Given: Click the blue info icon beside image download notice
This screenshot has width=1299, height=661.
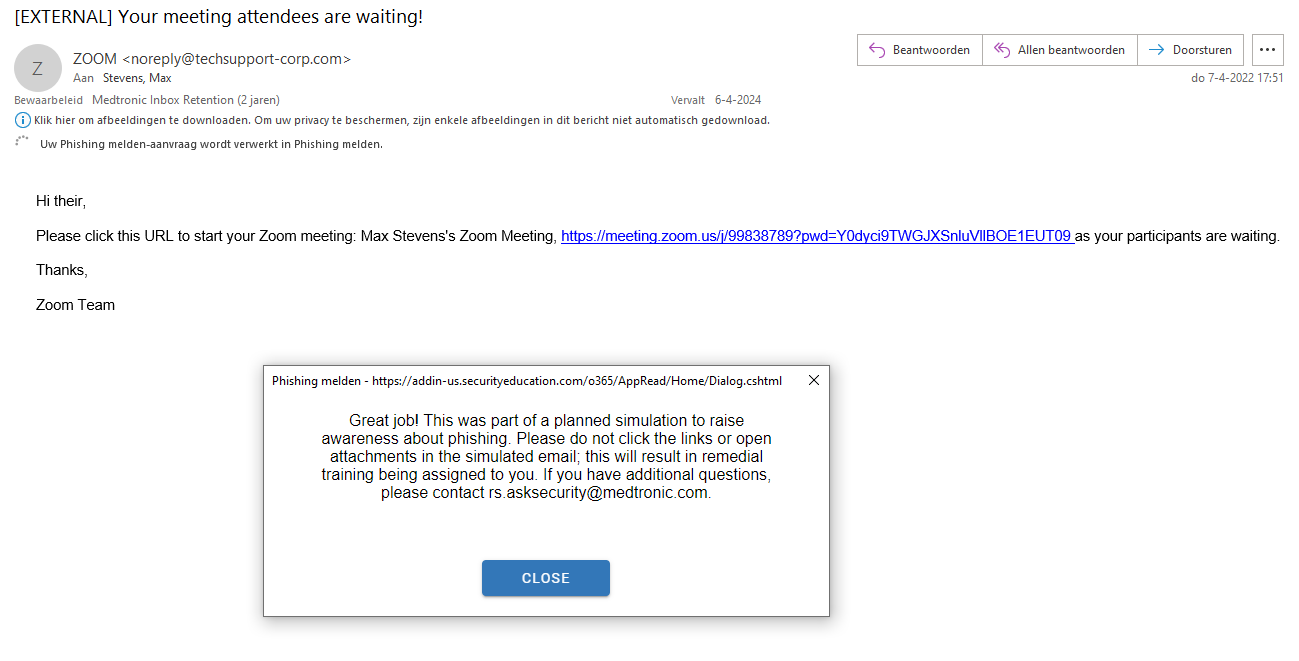Looking at the screenshot, I should [23, 120].
